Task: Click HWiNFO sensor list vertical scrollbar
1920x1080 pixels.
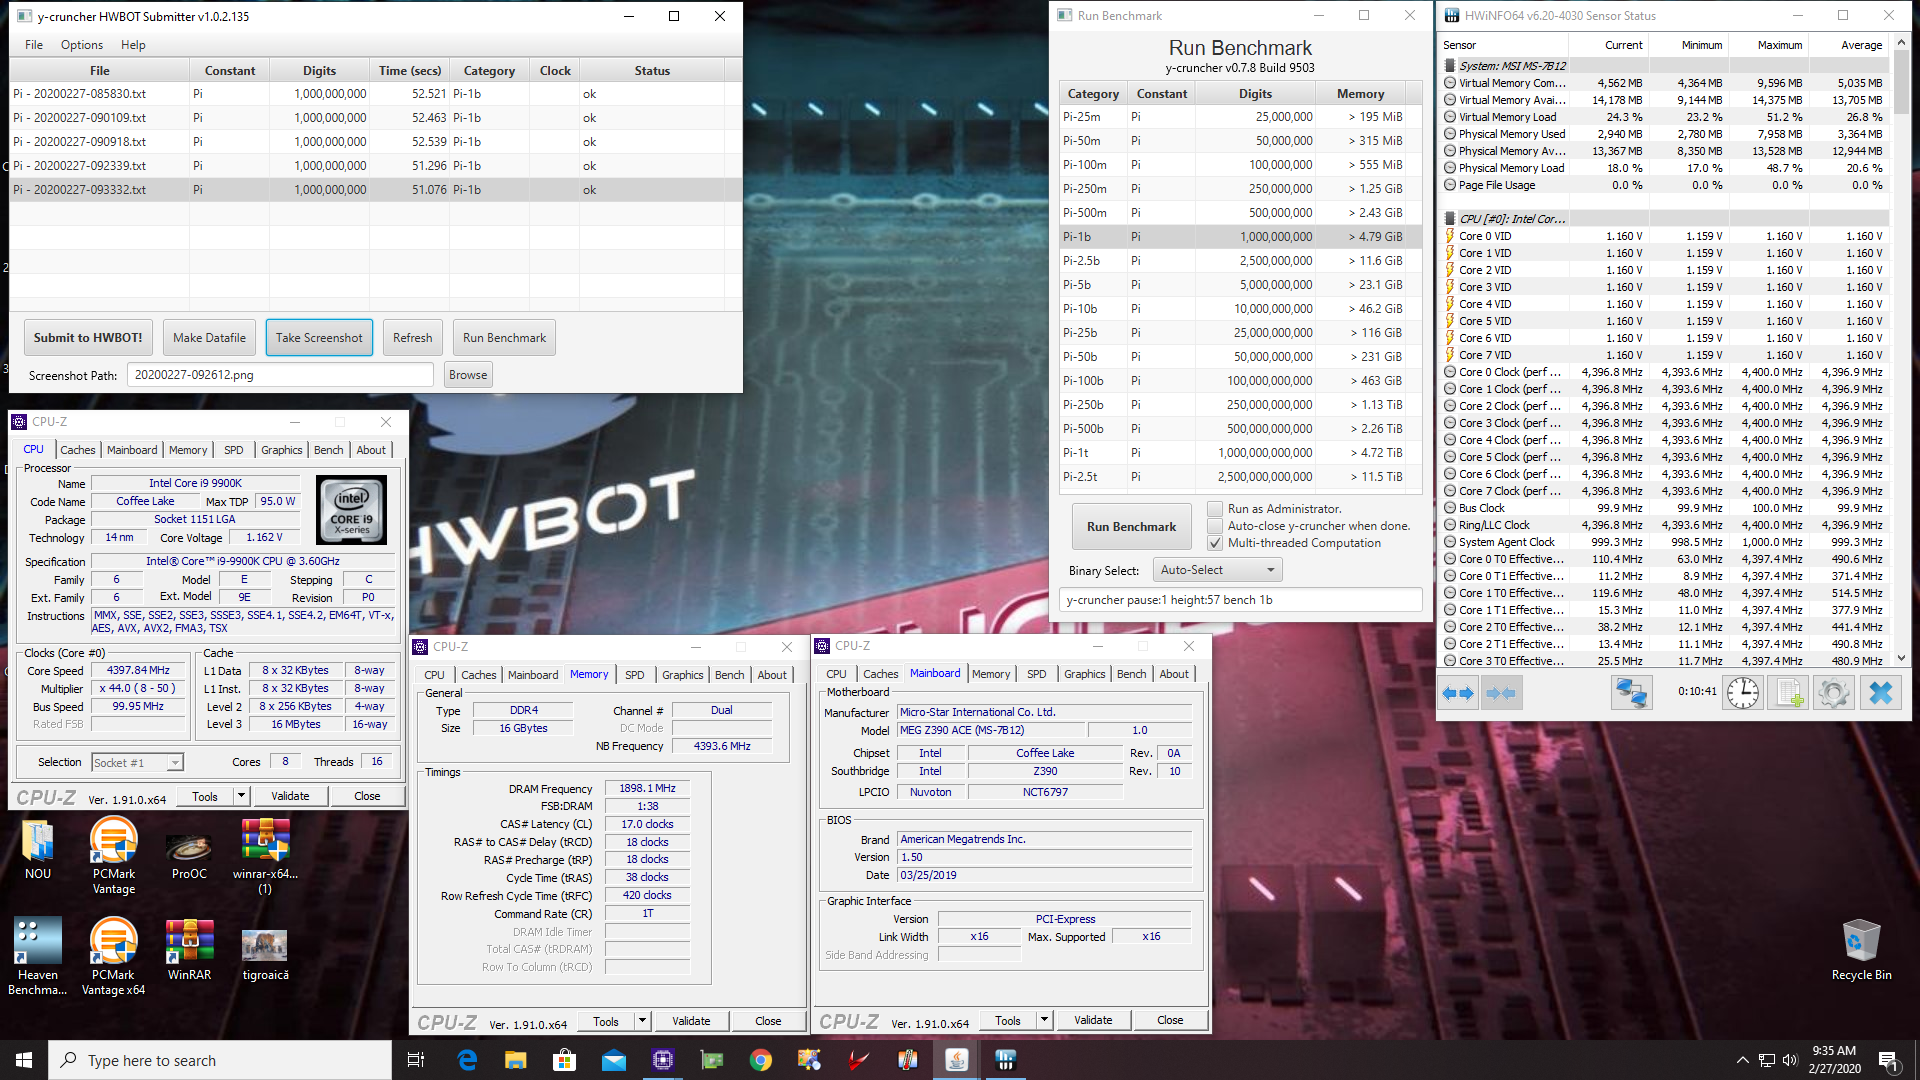Action: tap(1901, 351)
